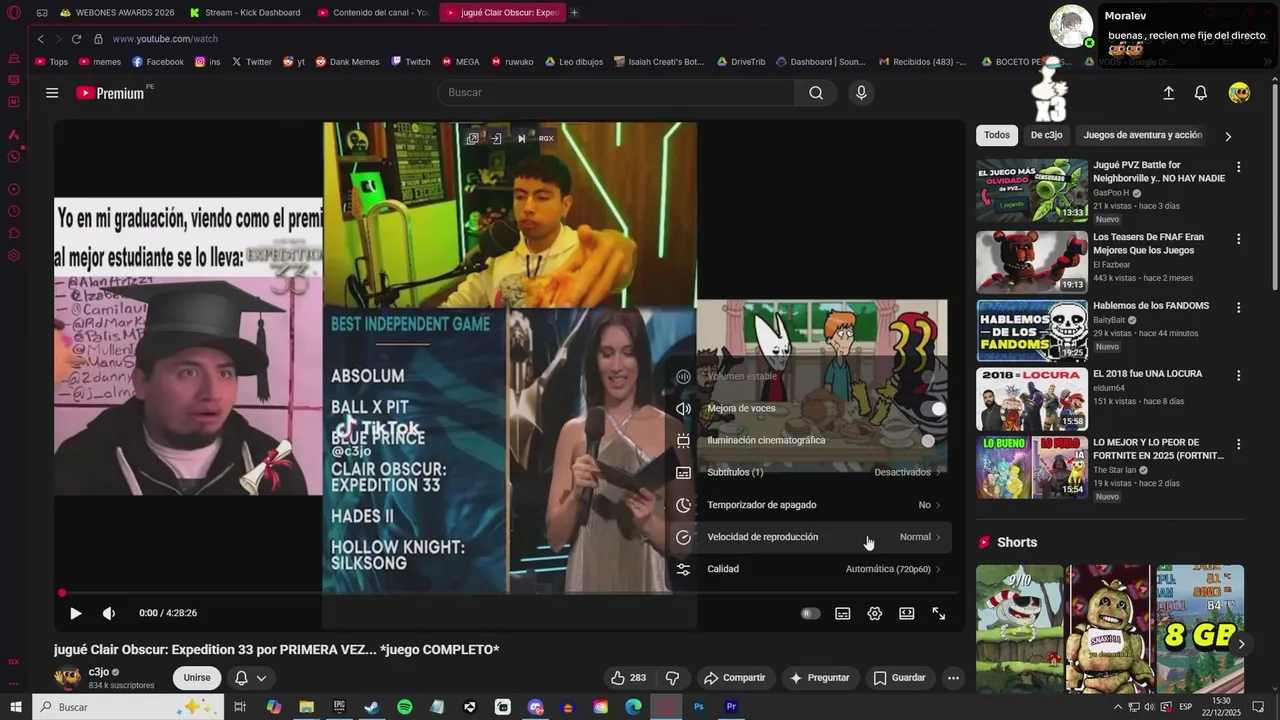Switch to WEBONES AWARDS 2026 tab
The width and height of the screenshot is (1280, 720).
tap(117, 13)
